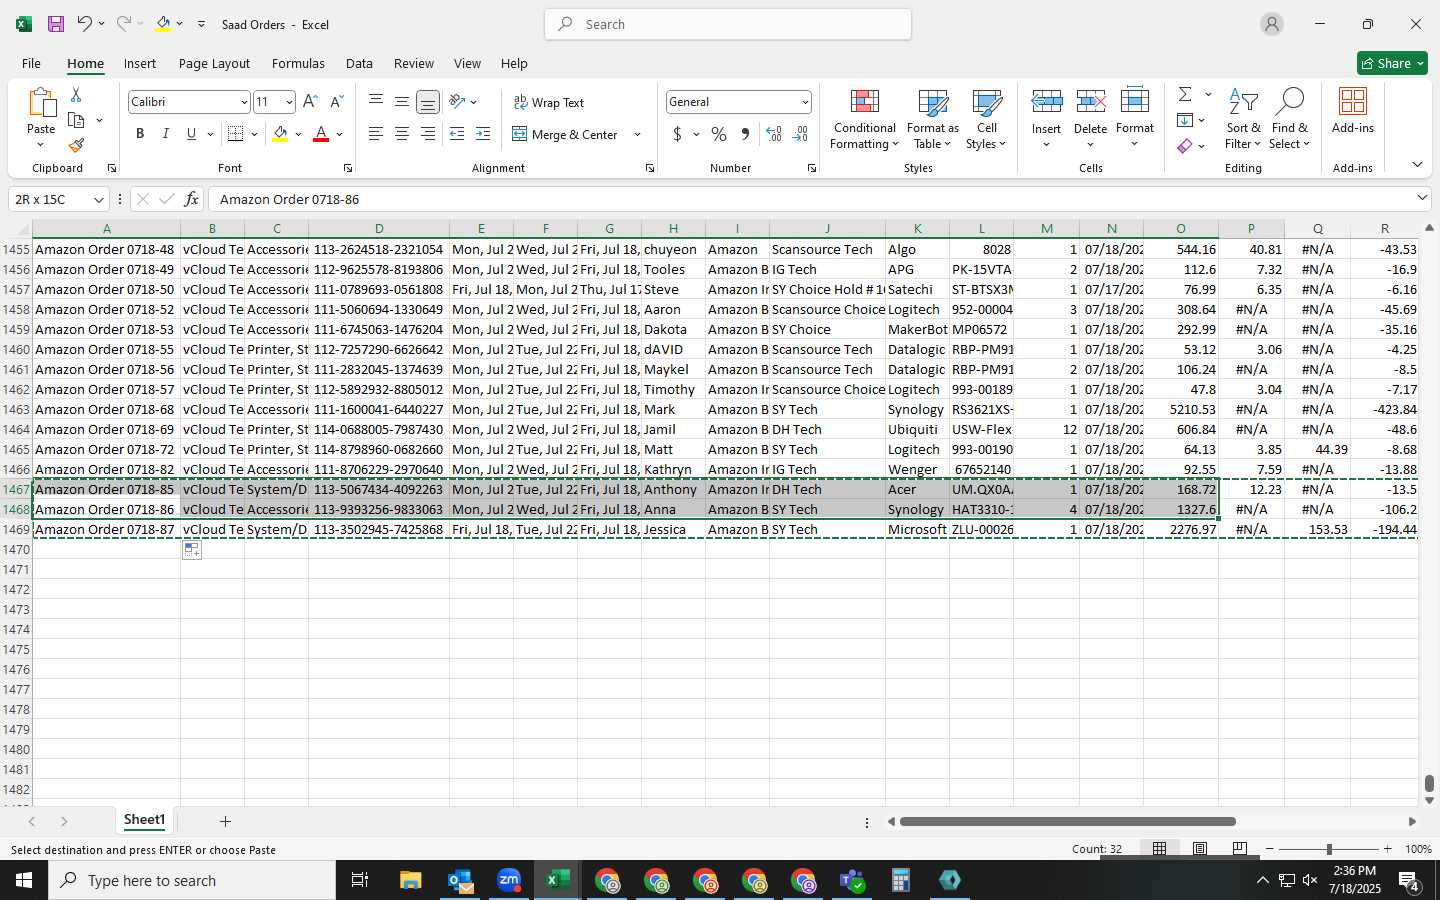Open the Name Box dropdown arrow
Image resolution: width=1440 pixels, height=900 pixels.
point(98,199)
